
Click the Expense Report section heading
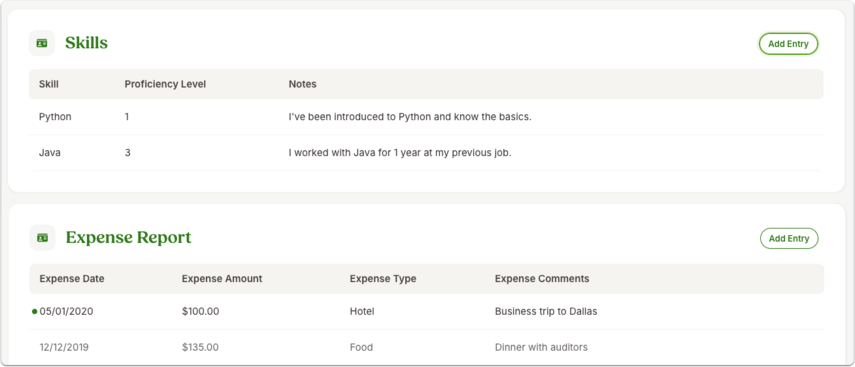[x=129, y=238]
